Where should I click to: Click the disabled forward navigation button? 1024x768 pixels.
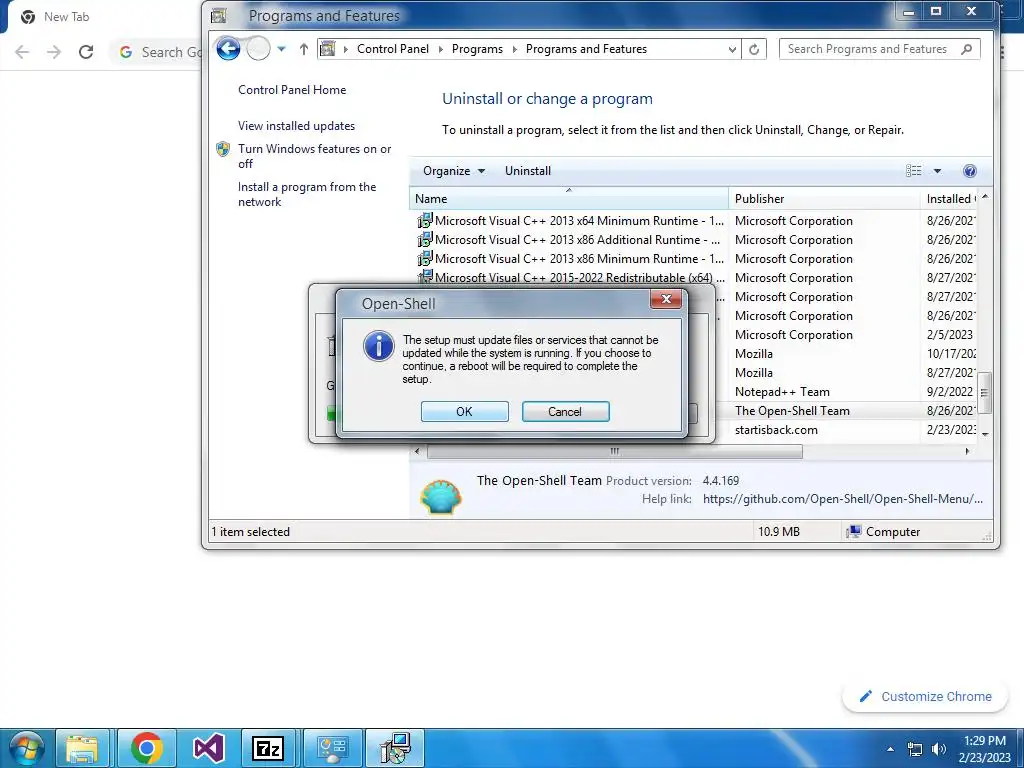pyautogui.click(x=259, y=48)
